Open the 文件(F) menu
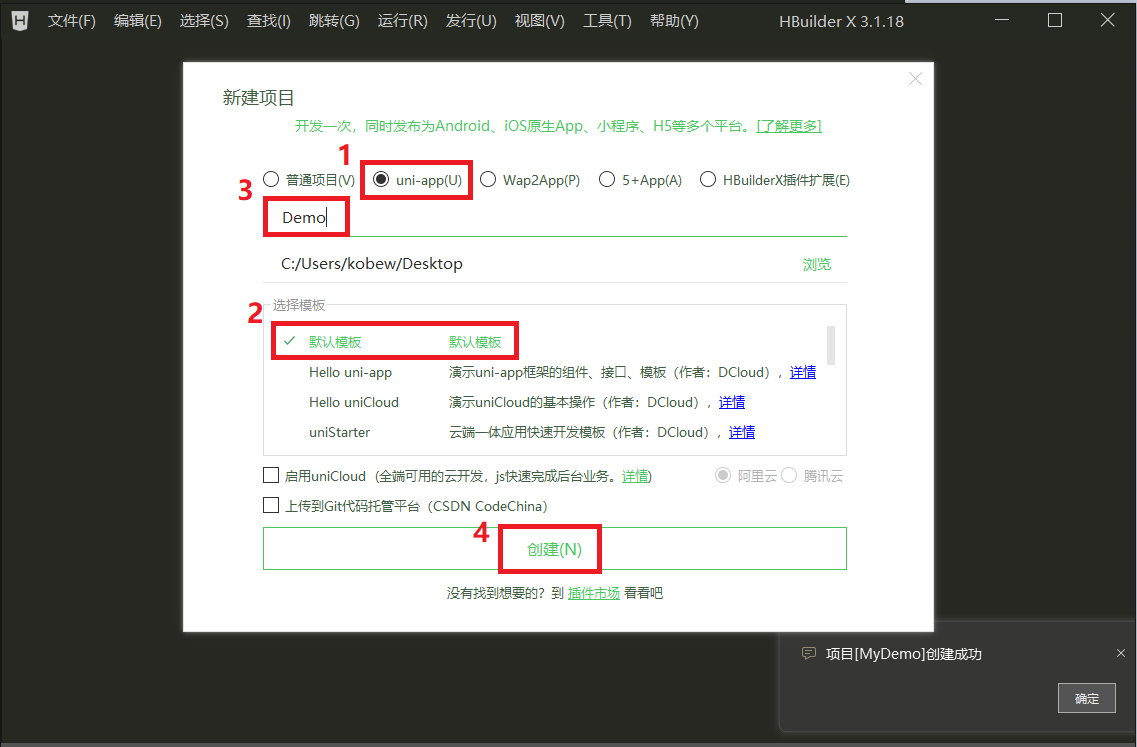 pyautogui.click(x=71, y=20)
